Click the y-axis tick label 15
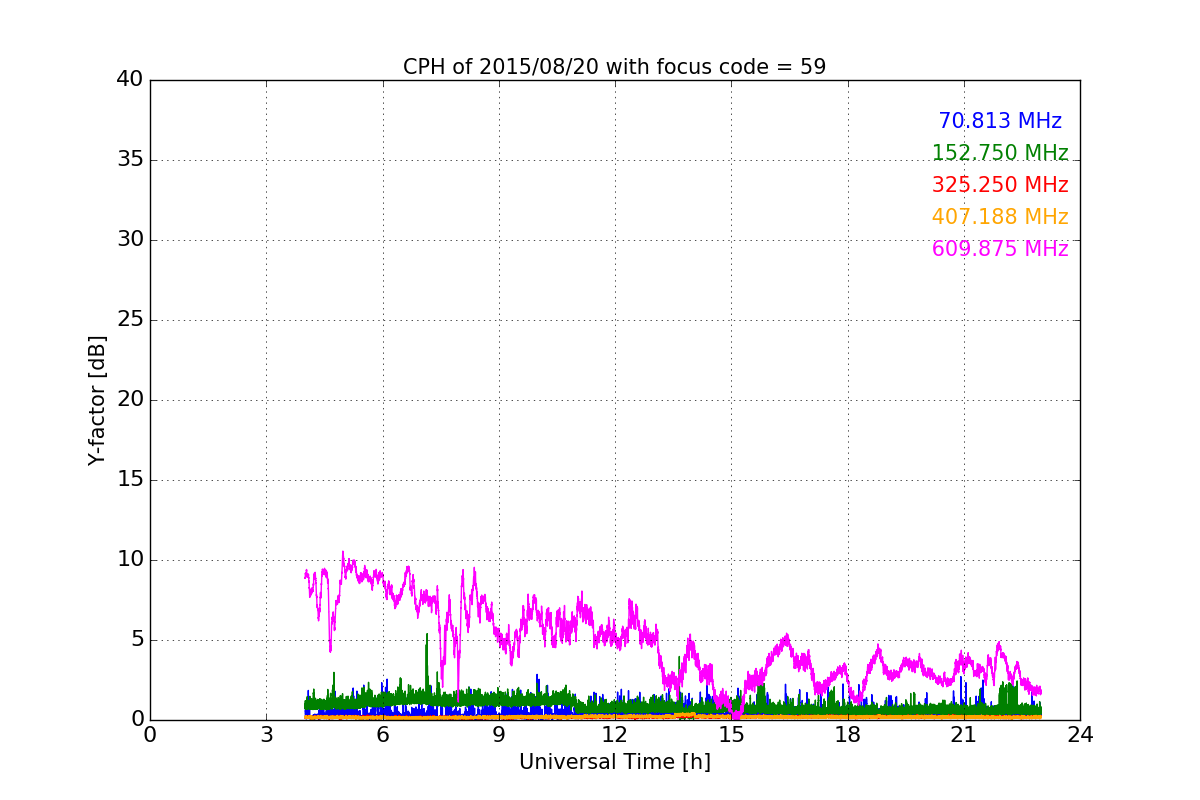This screenshot has width=1200, height=800. coord(130,480)
